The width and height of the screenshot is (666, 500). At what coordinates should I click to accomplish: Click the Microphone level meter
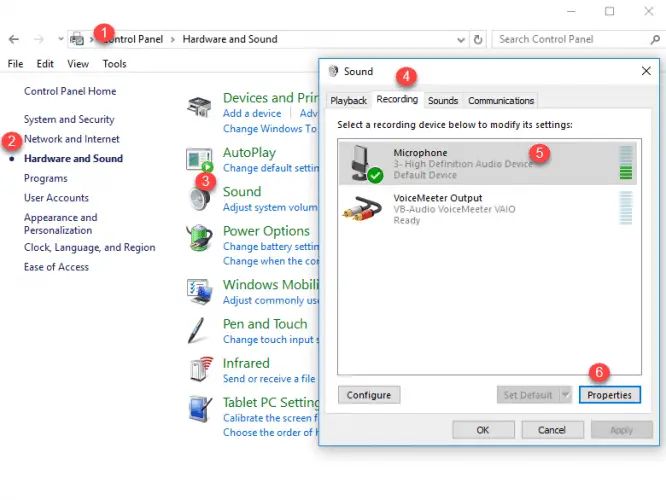click(x=627, y=163)
